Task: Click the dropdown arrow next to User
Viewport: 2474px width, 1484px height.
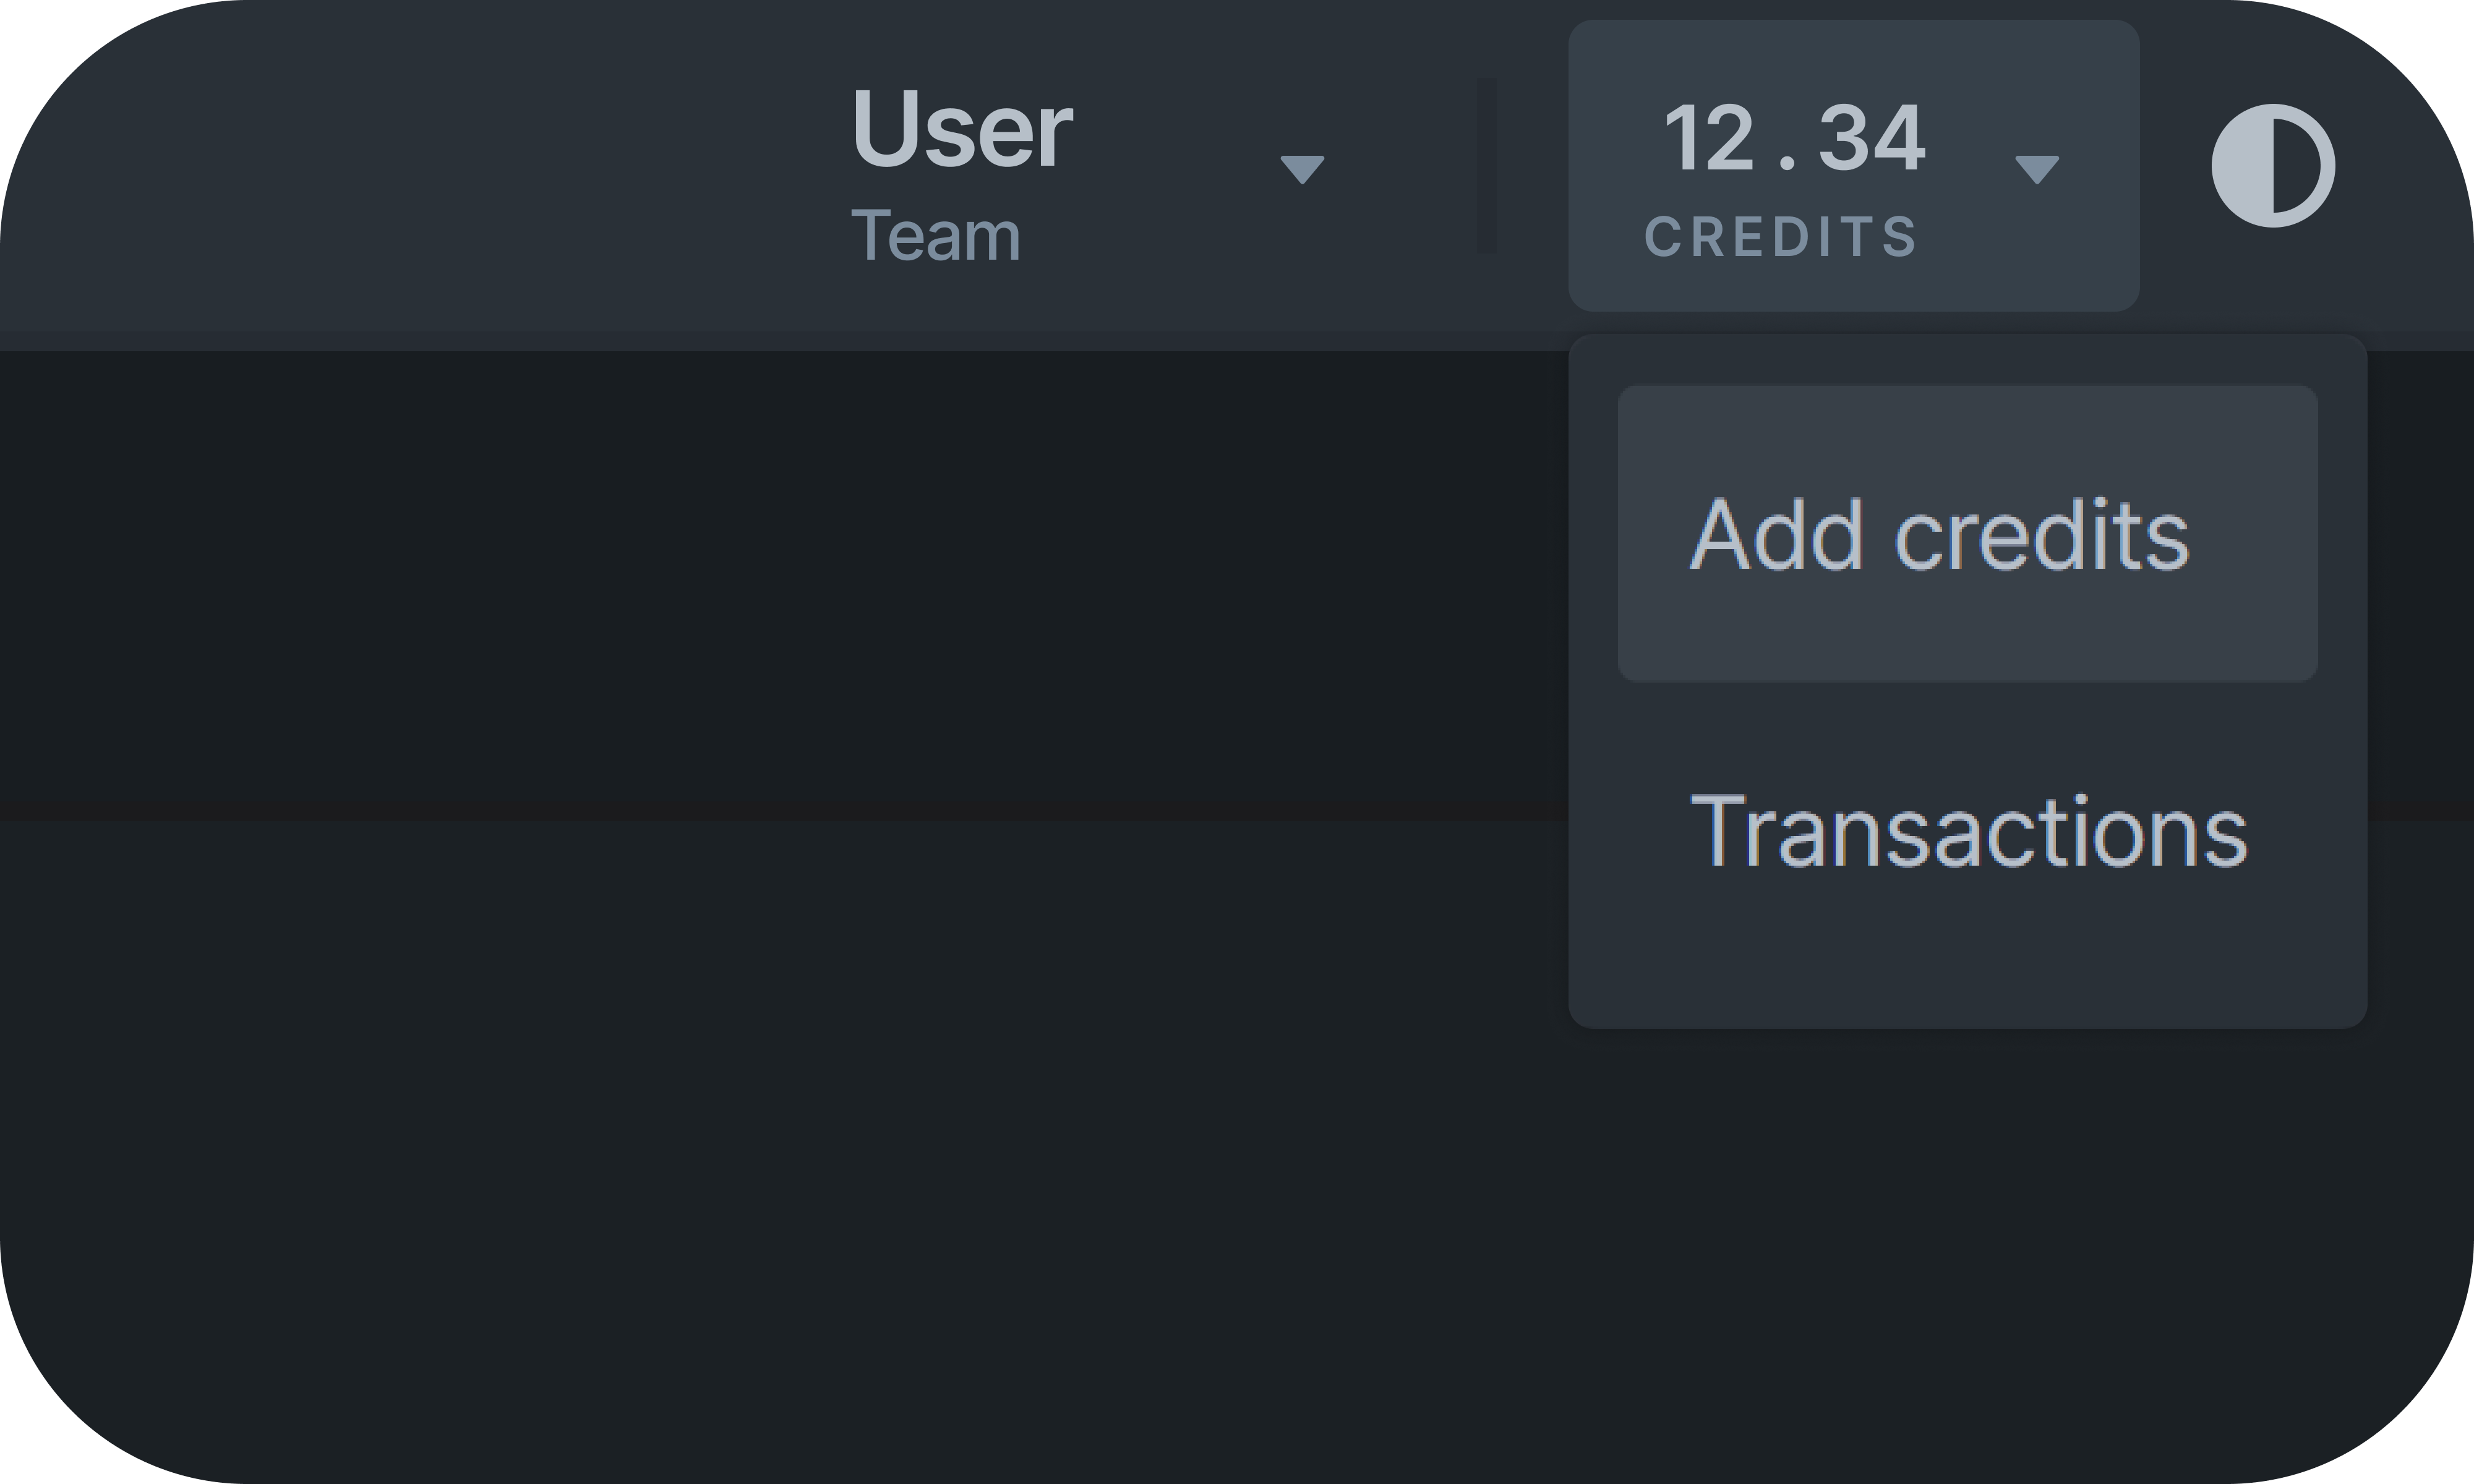Action: coord(1302,169)
